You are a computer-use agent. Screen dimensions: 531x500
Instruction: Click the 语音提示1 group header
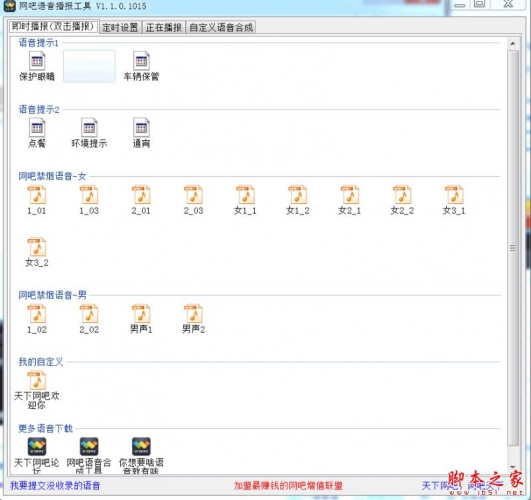tap(38, 43)
